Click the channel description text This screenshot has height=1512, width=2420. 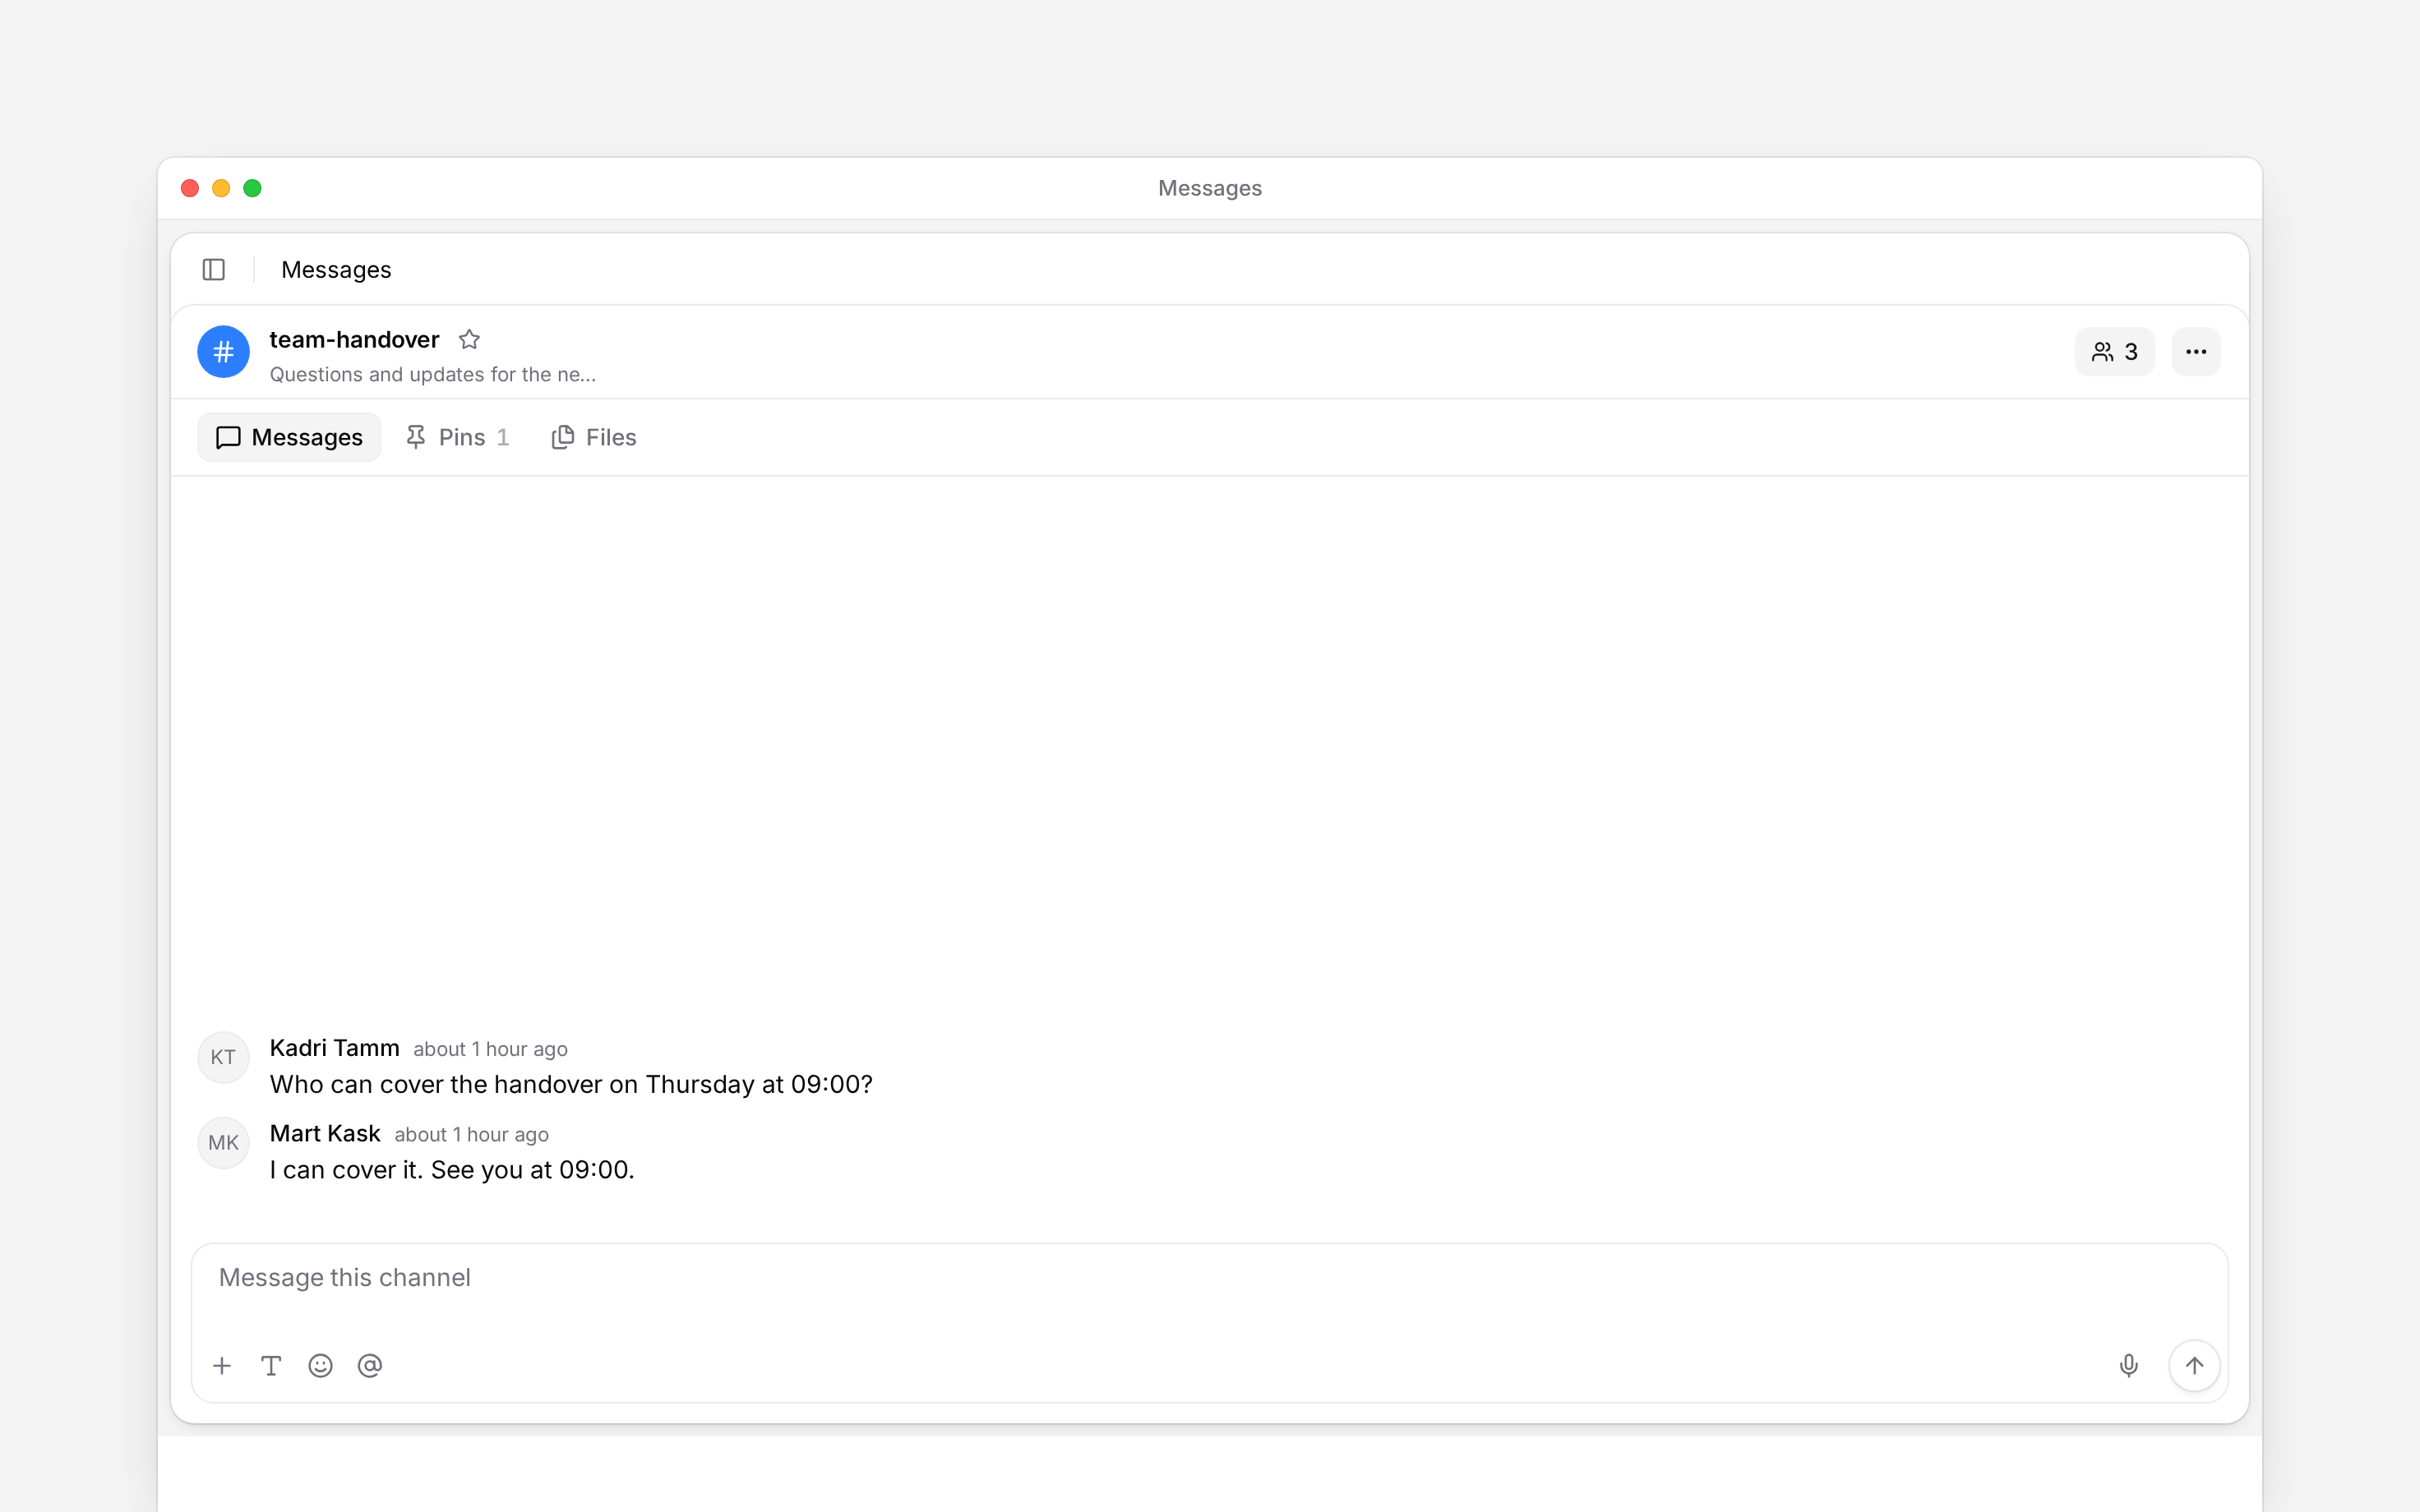point(432,374)
